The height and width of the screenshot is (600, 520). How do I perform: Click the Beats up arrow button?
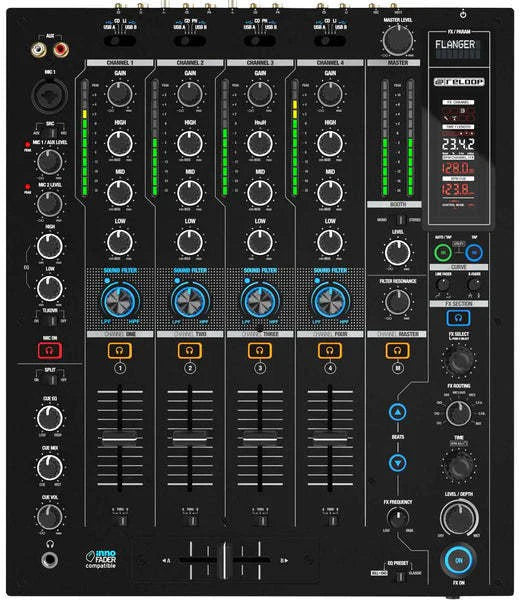click(x=398, y=412)
